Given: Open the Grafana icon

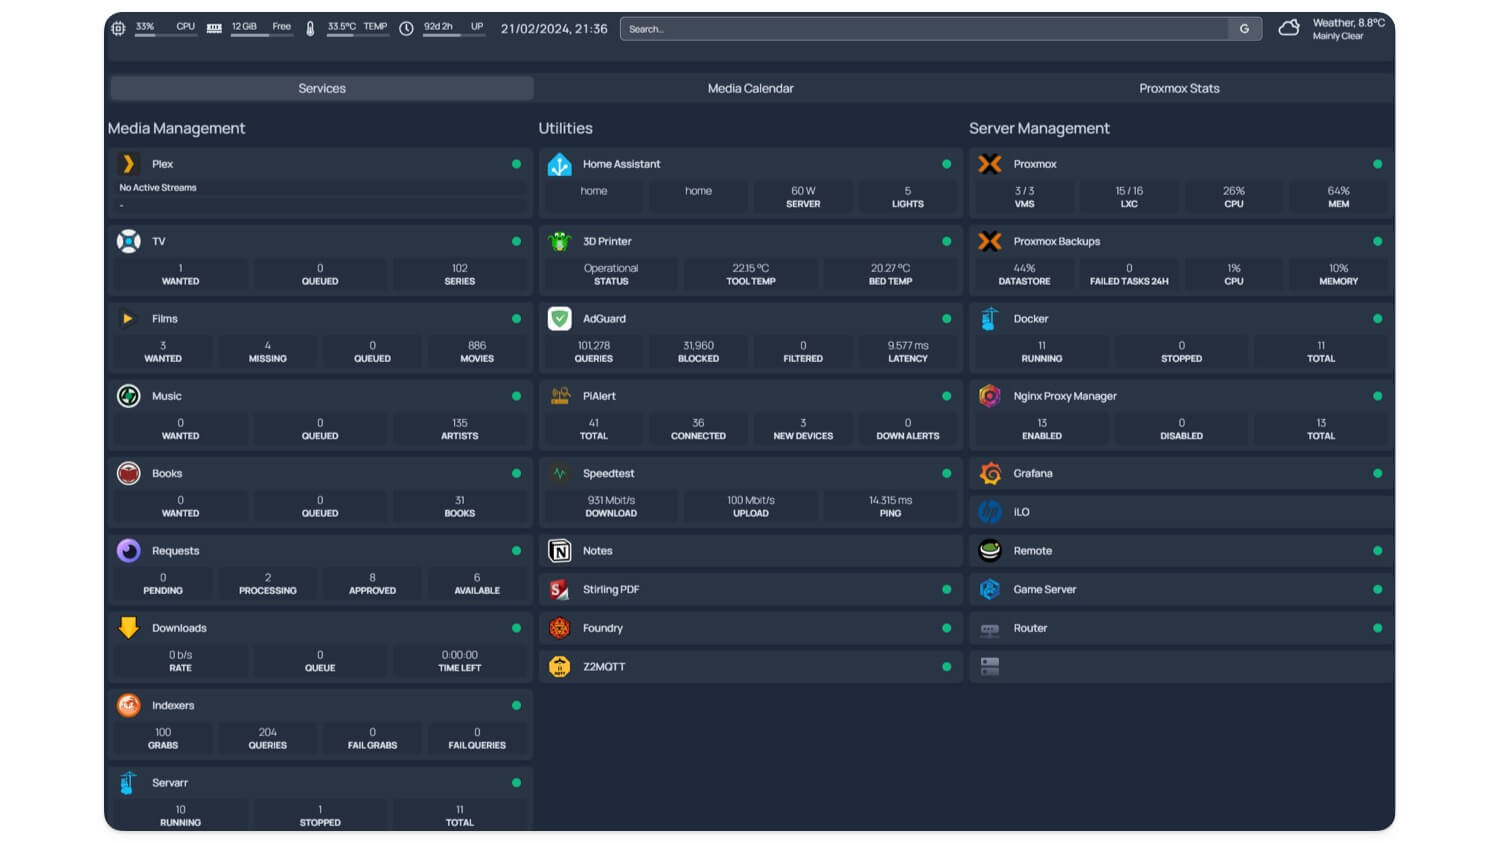Looking at the screenshot, I should point(990,473).
